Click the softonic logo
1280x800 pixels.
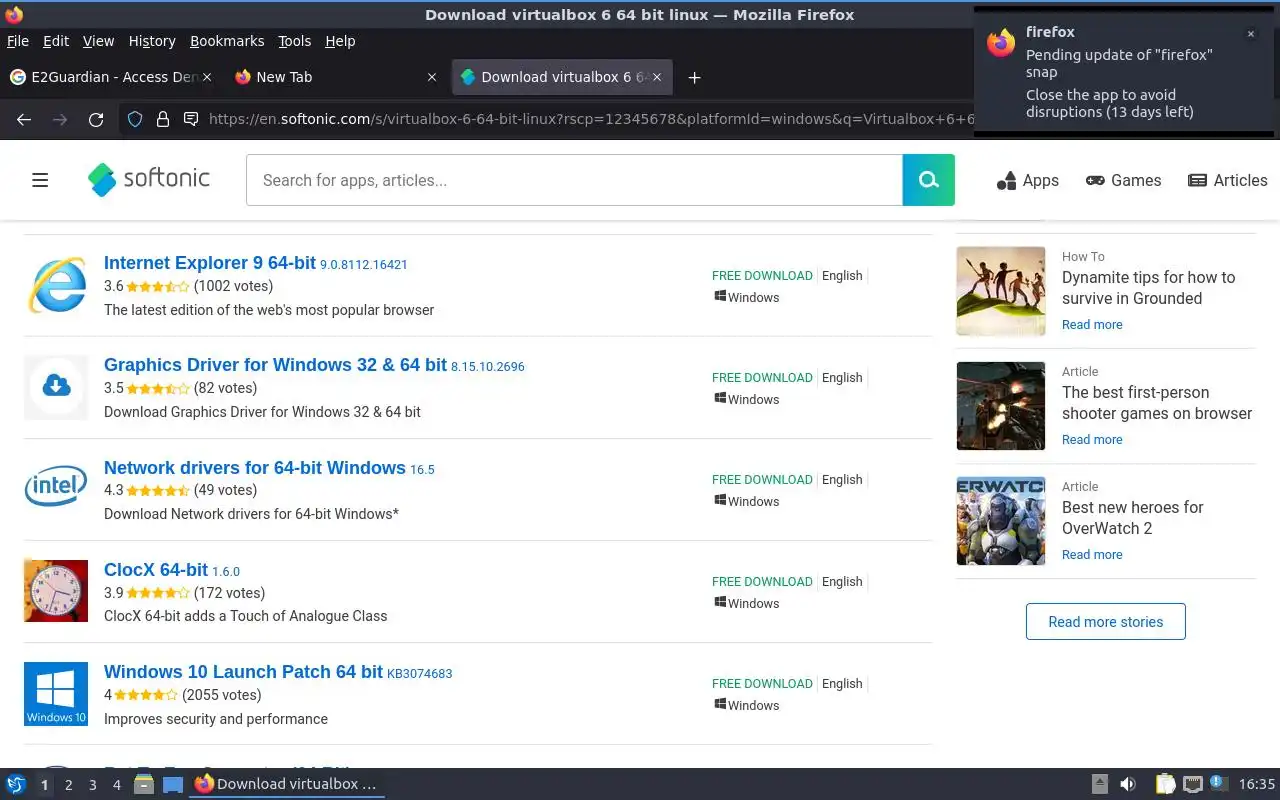(149, 179)
